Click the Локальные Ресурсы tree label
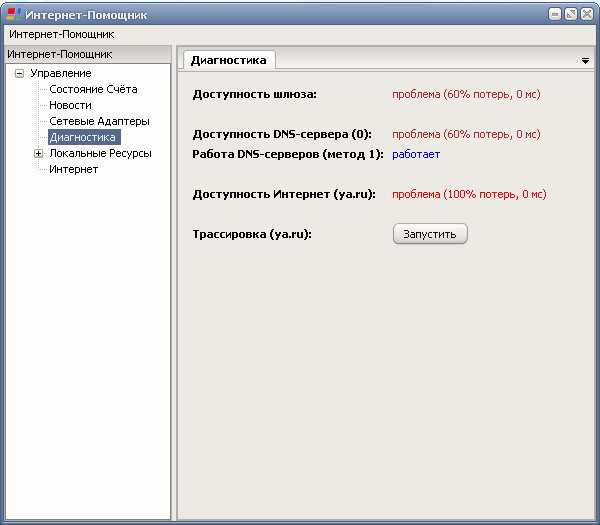 101,153
